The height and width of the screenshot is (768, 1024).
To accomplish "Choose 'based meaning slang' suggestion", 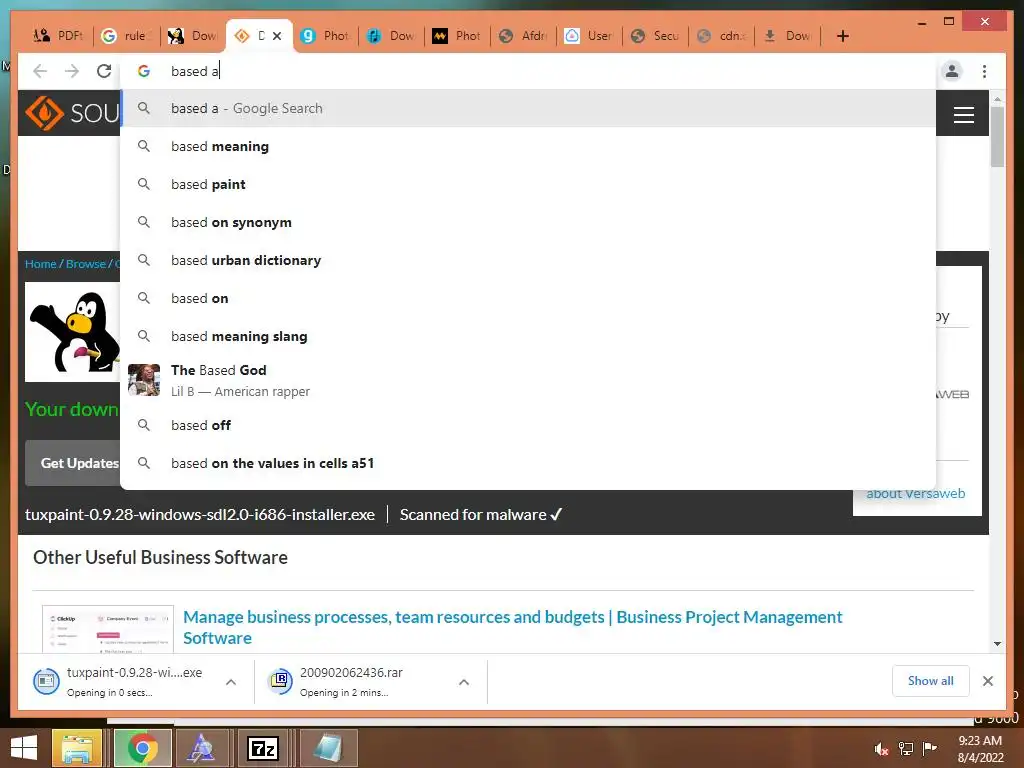I will pos(528,336).
